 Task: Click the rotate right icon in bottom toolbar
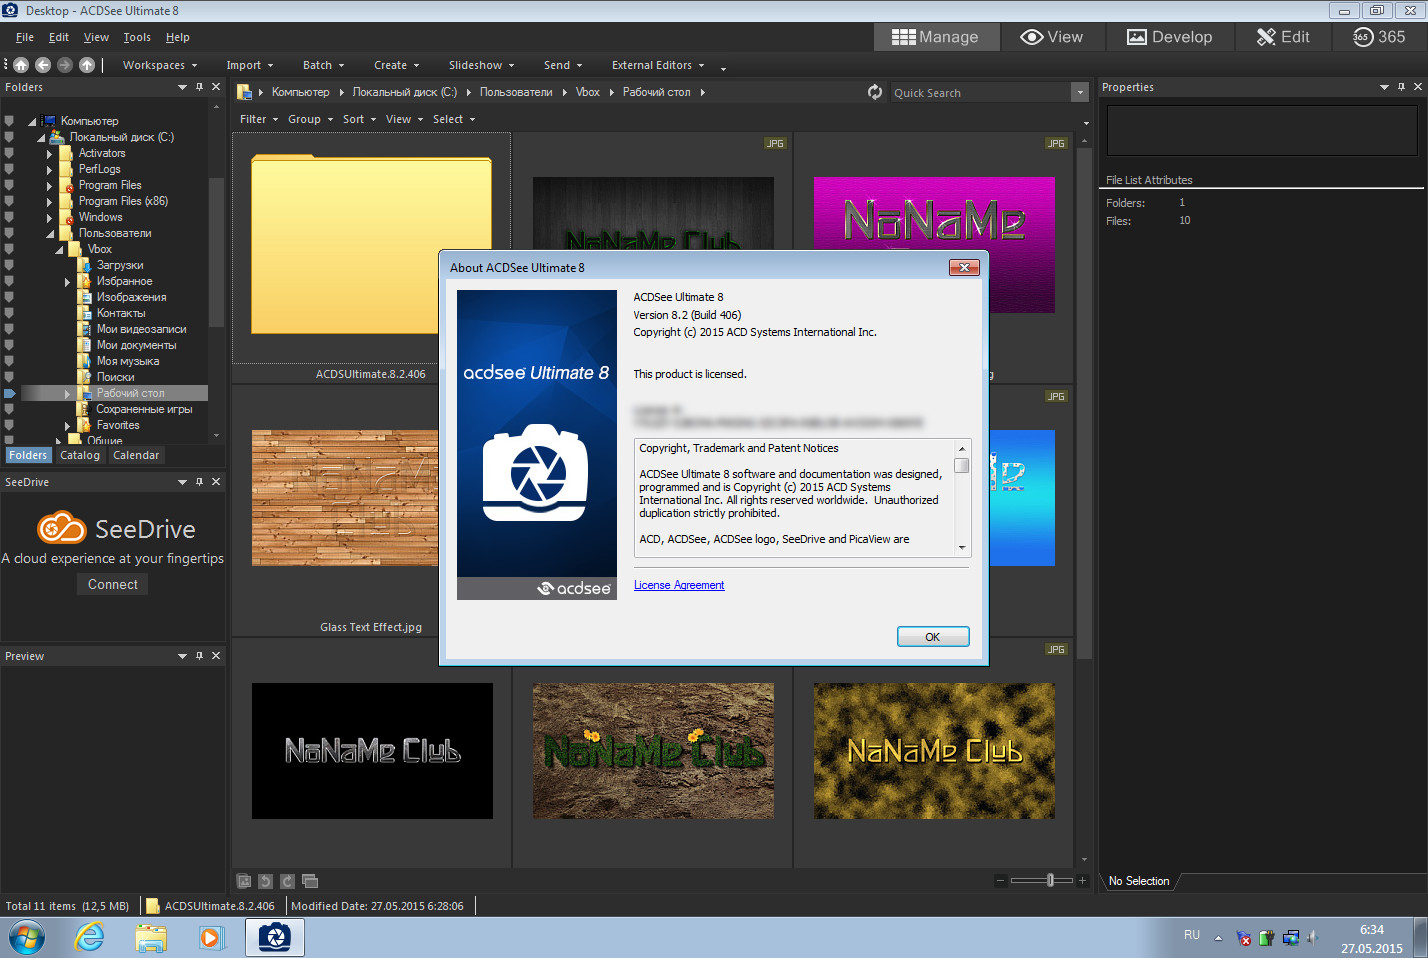coord(287,881)
